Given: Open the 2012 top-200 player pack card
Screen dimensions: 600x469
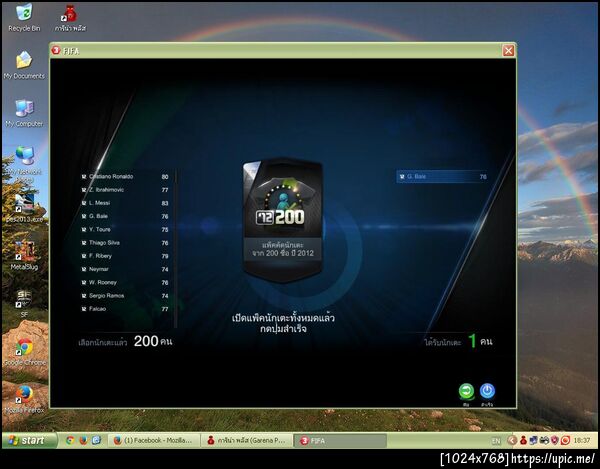Looking at the screenshot, I should [283, 221].
